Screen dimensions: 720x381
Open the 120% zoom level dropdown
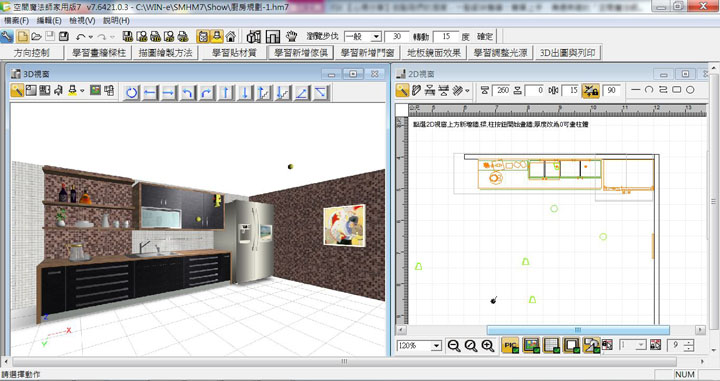coord(436,346)
